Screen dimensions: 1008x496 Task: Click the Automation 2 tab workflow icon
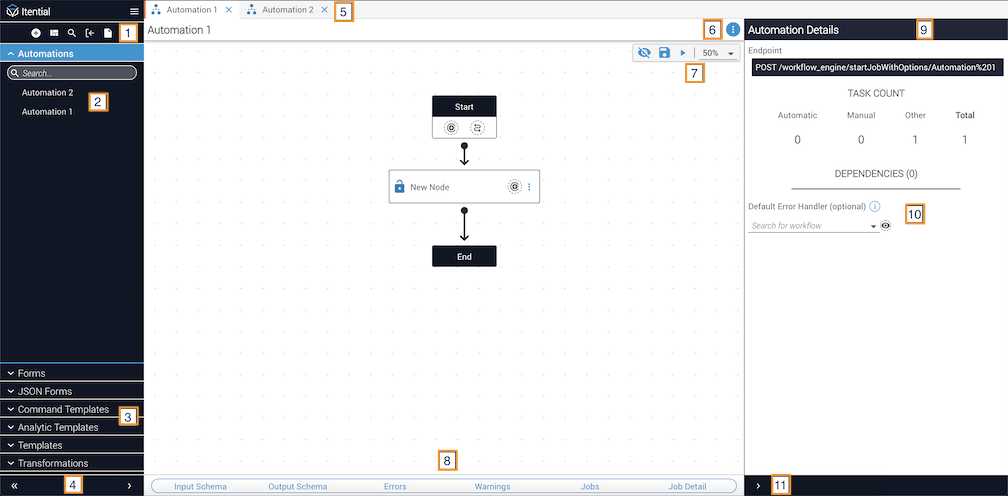click(x=251, y=10)
